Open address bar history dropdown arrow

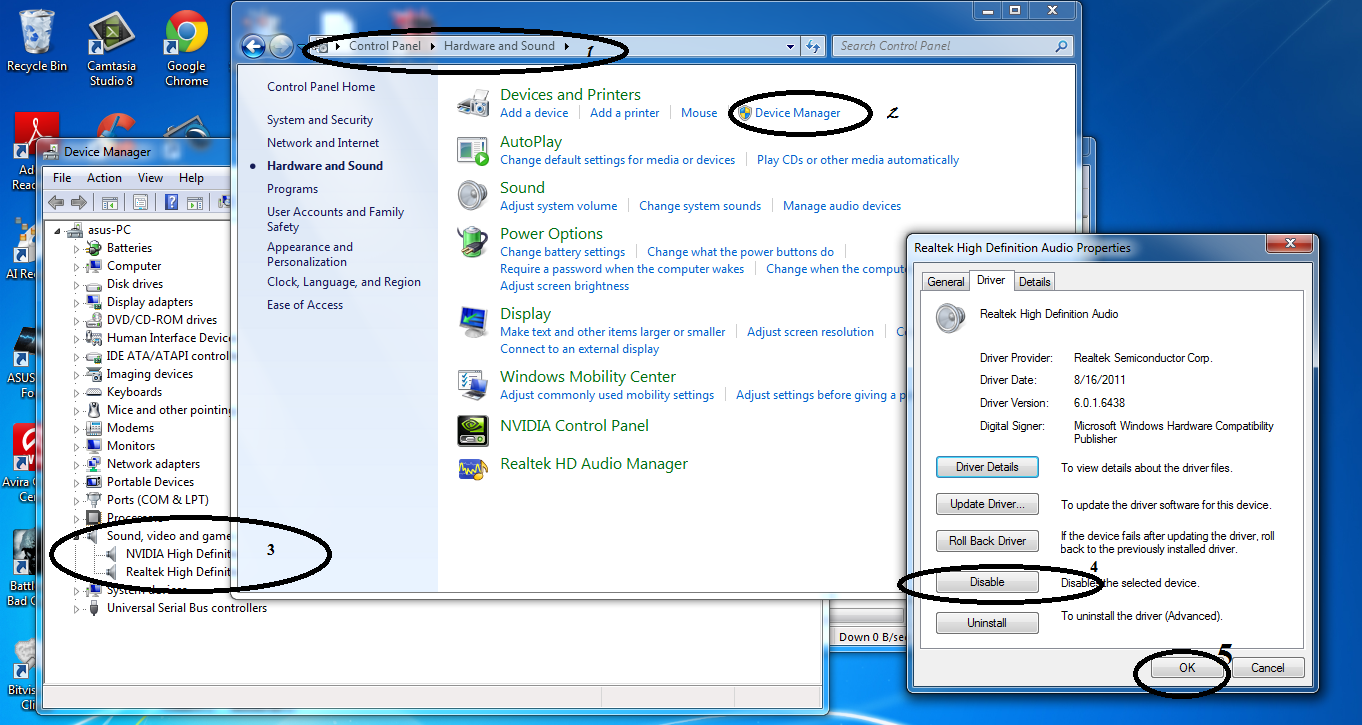[792, 46]
